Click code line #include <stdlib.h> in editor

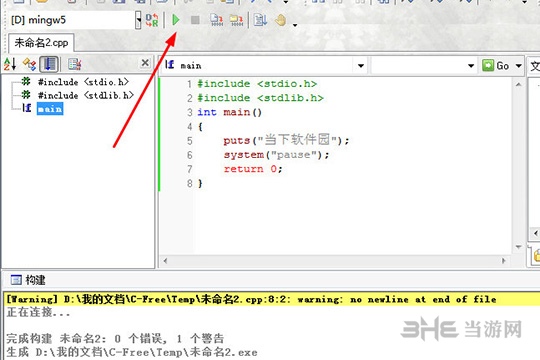[x=260, y=98]
